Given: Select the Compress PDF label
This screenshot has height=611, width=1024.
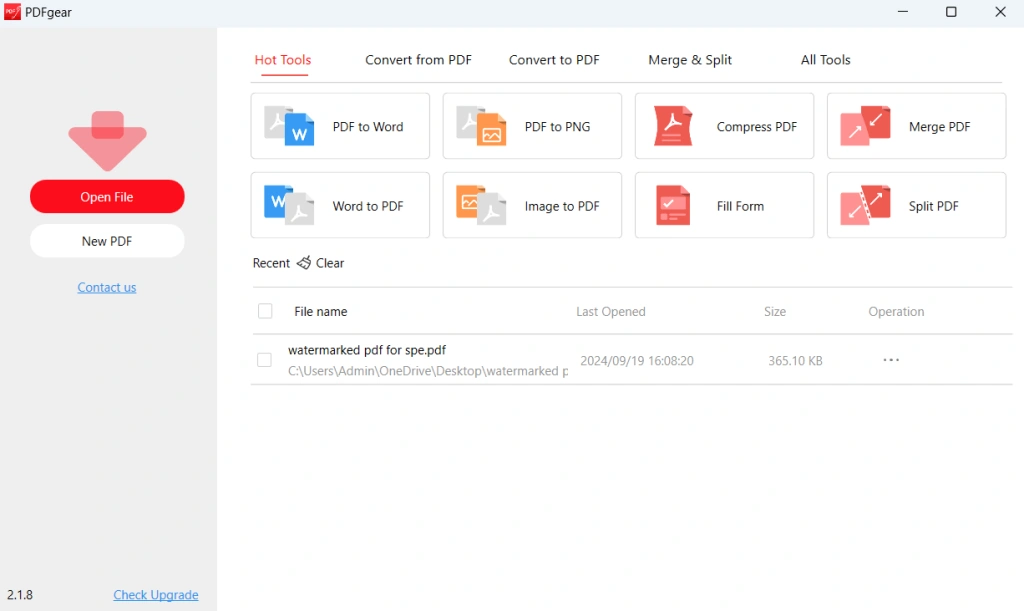Looking at the screenshot, I should [756, 127].
